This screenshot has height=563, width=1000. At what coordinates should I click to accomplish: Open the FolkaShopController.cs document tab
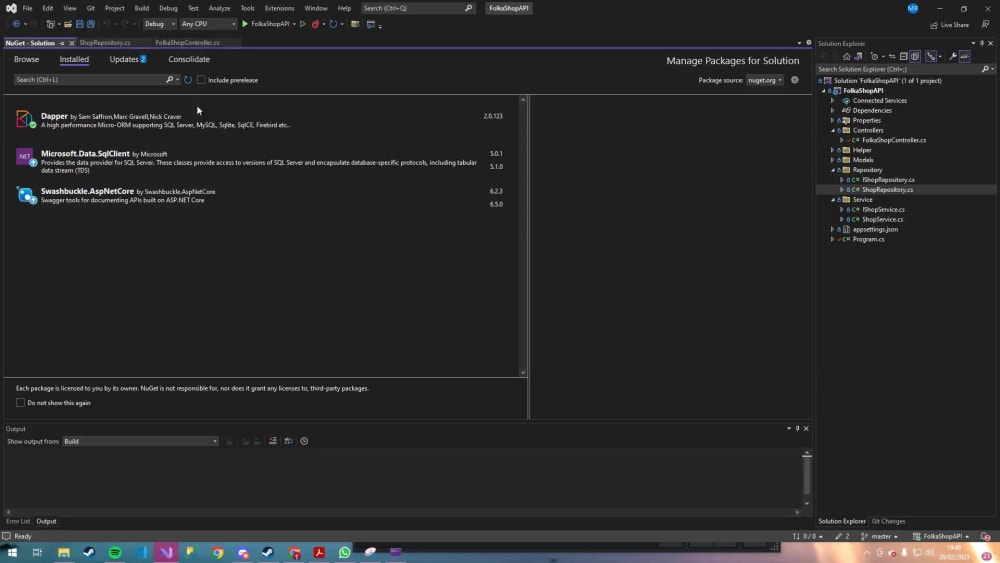click(188, 43)
